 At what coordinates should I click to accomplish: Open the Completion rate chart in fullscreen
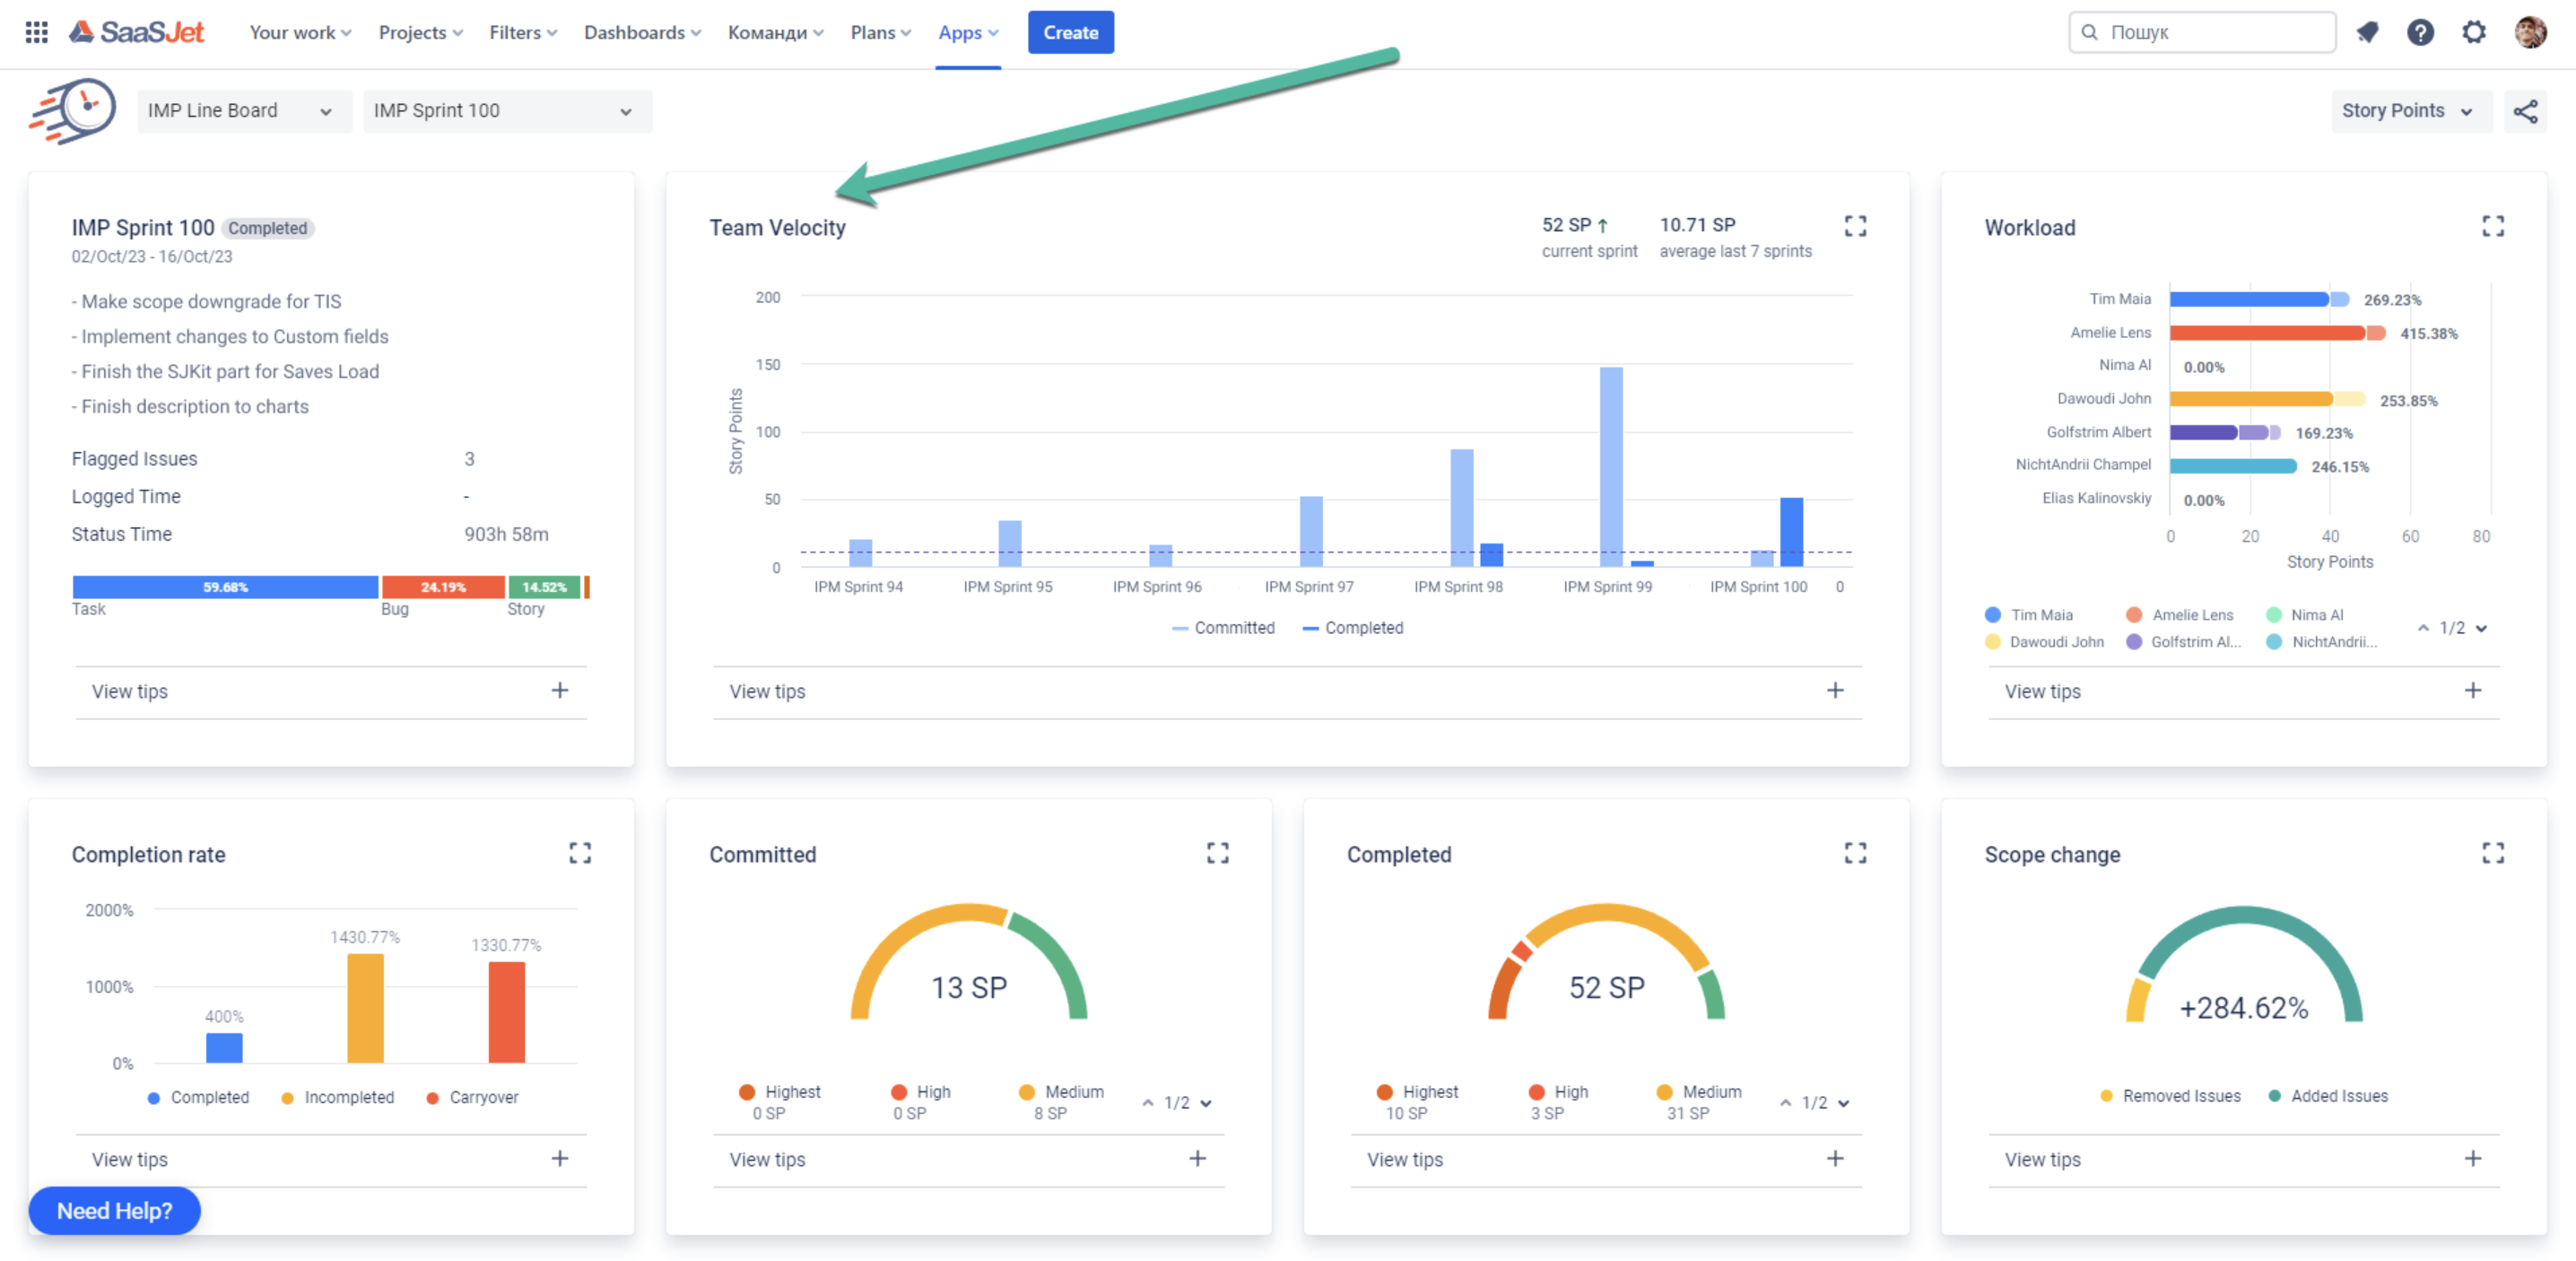(x=580, y=853)
